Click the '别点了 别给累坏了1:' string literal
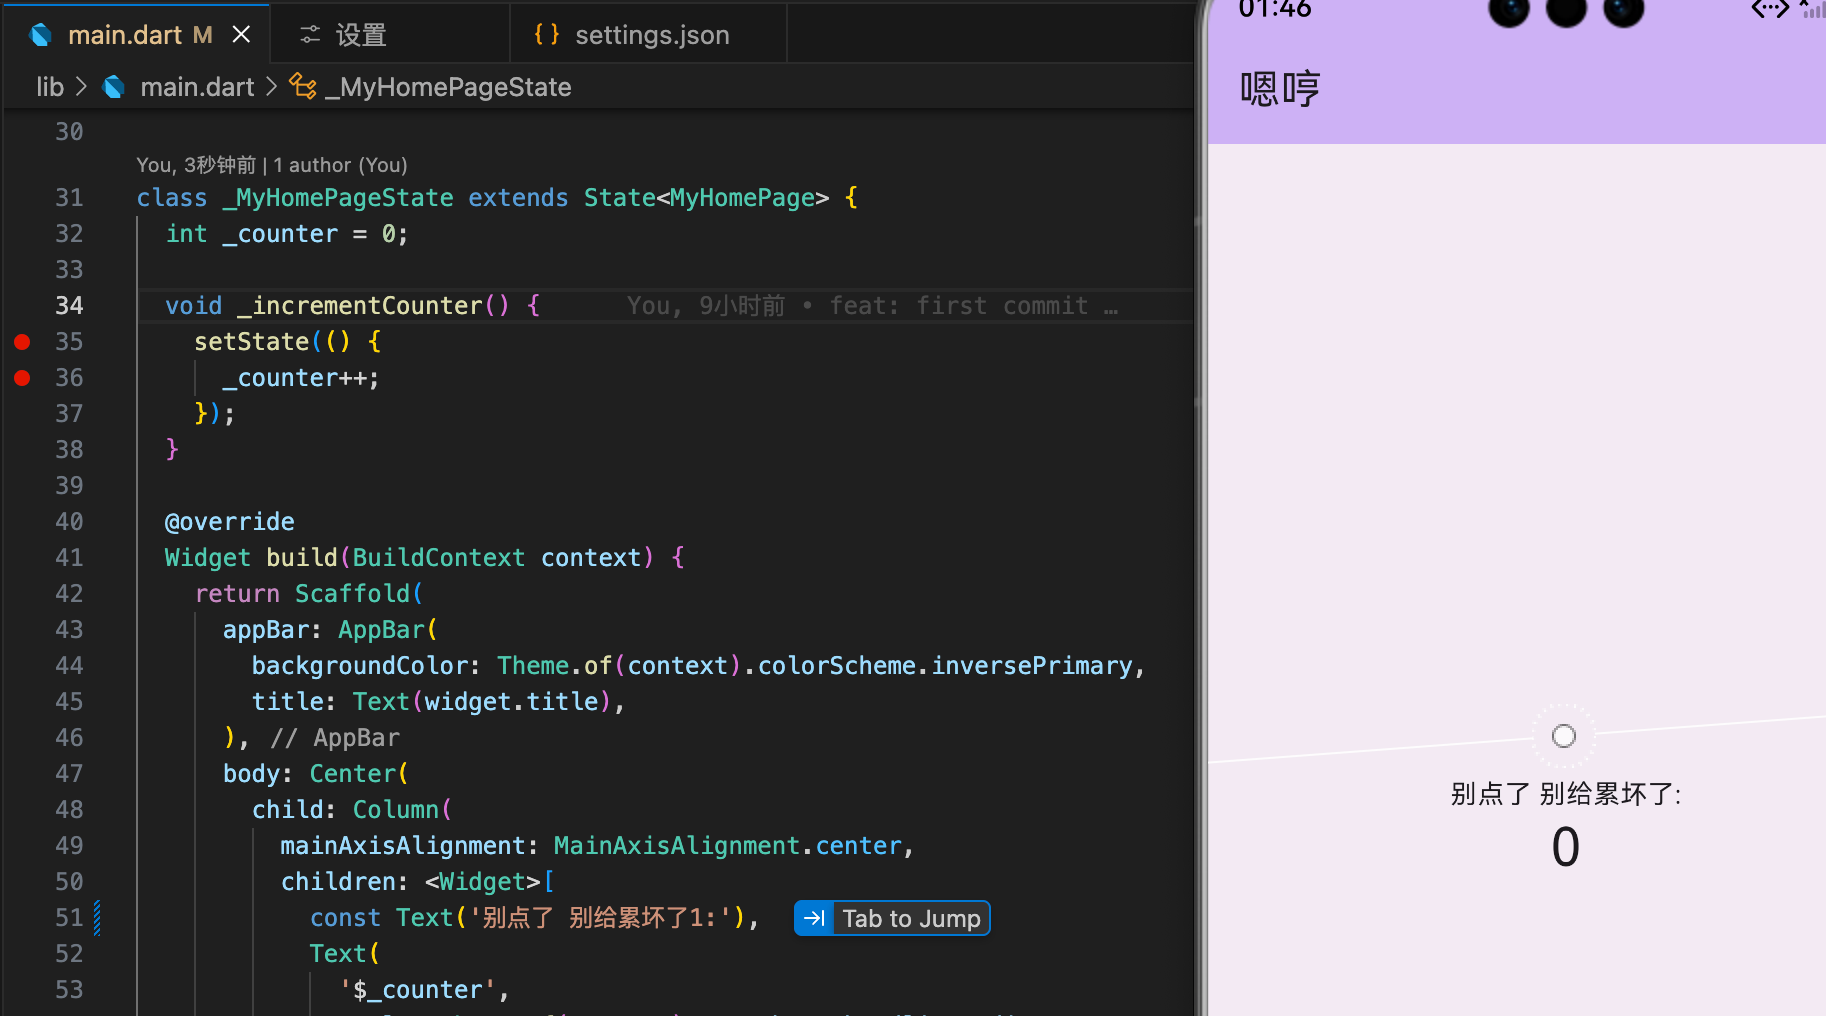The height and width of the screenshot is (1016, 1826). pyautogui.click(x=600, y=918)
